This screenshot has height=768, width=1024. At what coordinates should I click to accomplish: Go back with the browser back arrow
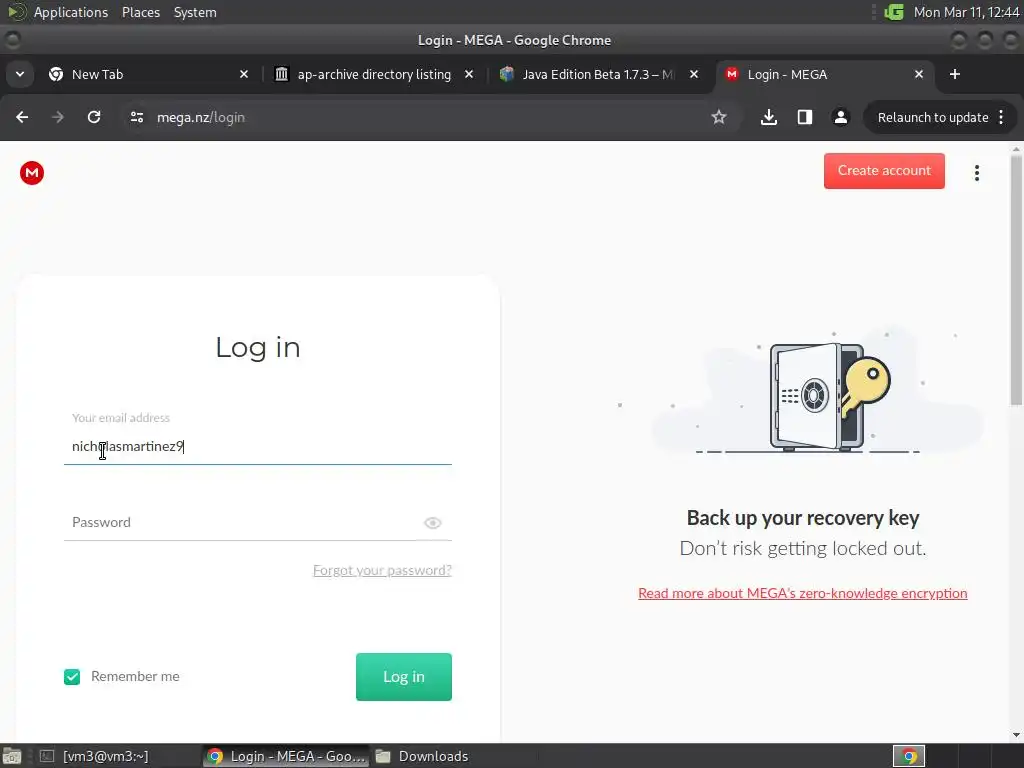click(22, 117)
